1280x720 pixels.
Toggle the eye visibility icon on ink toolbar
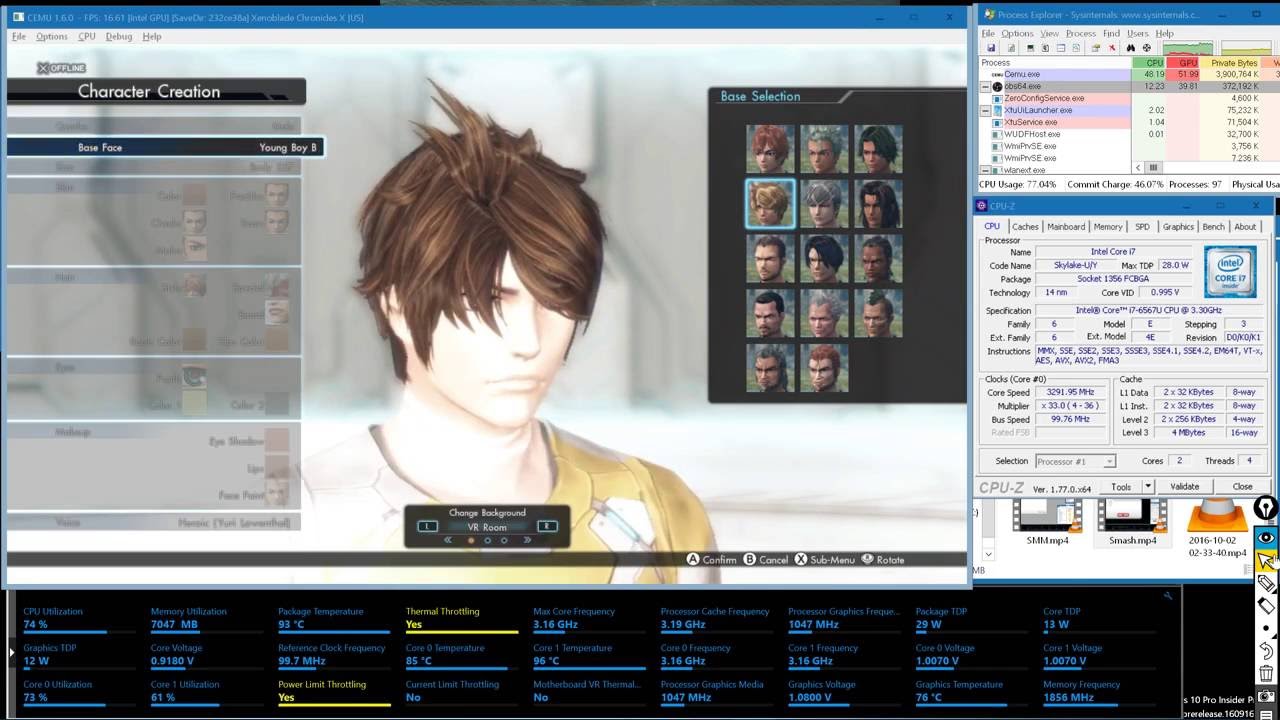click(x=1266, y=538)
